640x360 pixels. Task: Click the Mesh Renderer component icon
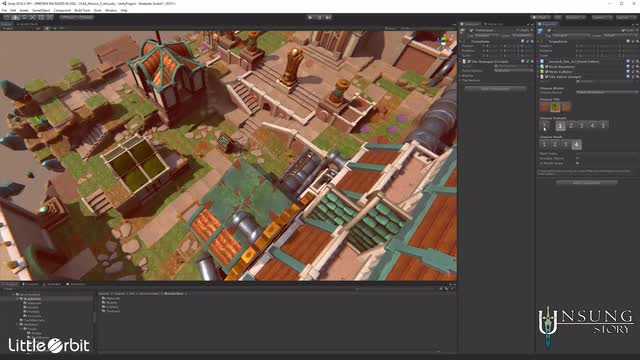[542, 67]
